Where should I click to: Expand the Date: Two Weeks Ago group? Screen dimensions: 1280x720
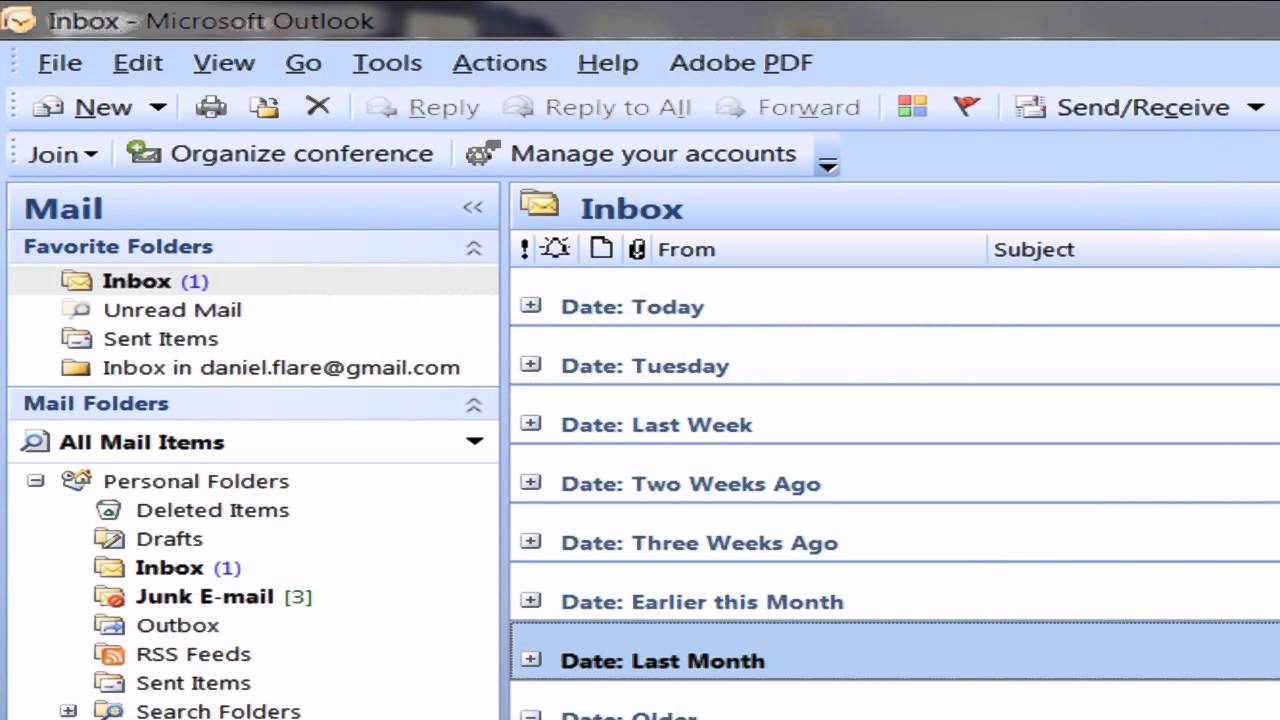pyautogui.click(x=531, y=482)
